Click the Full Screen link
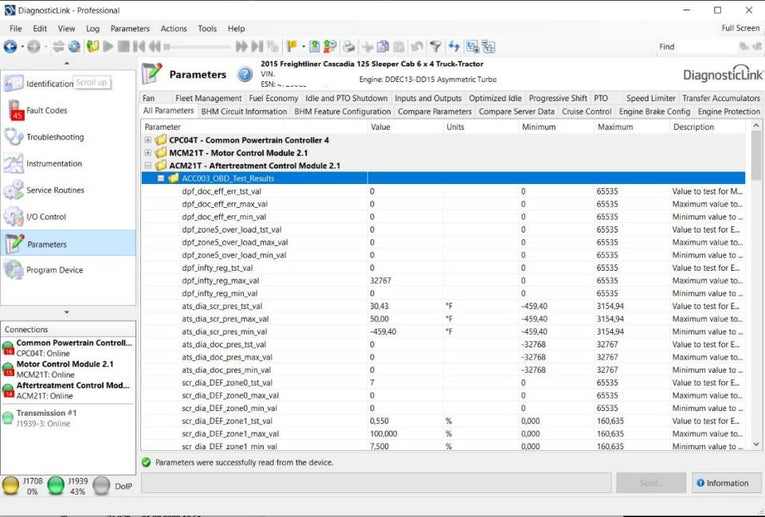 point(740,29)
